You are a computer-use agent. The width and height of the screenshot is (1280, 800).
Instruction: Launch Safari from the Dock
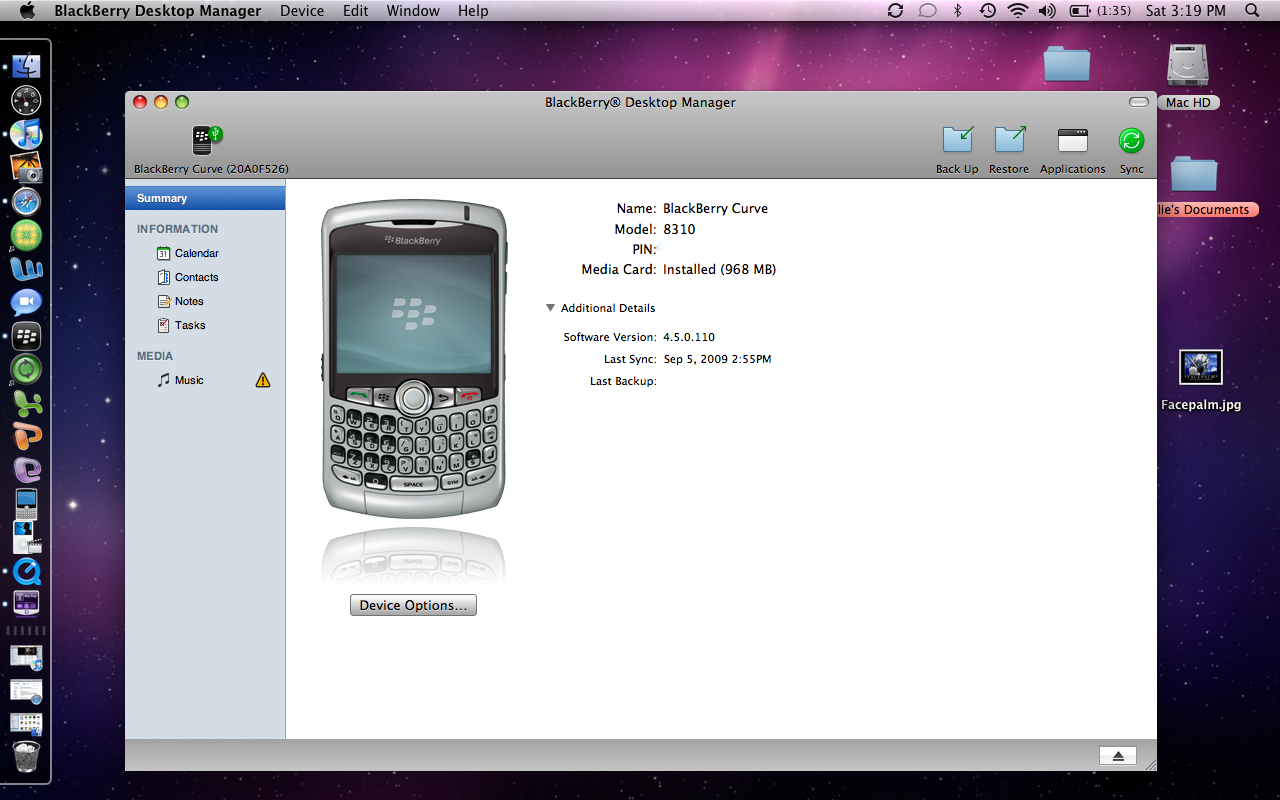(x=26, y=201)
